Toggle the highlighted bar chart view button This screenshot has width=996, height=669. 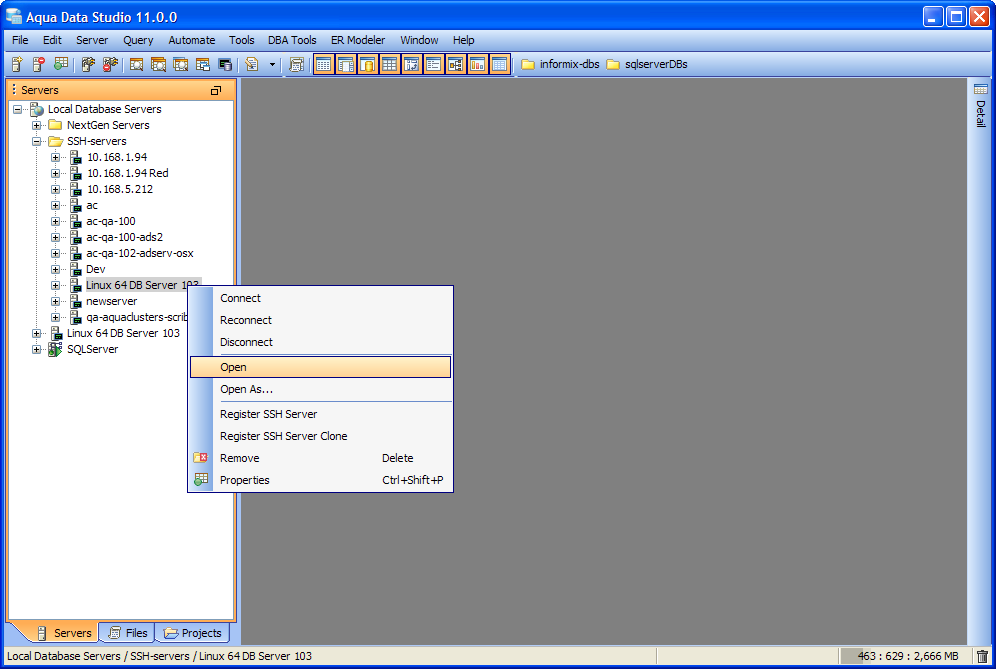click(x=477, y=64)
